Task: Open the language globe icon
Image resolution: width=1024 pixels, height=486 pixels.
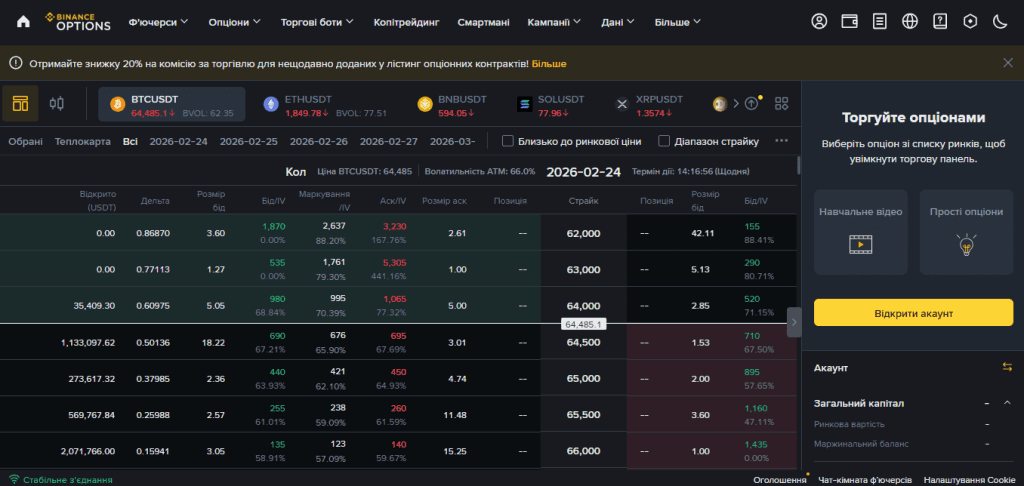Action: click(x=910, y=22)
